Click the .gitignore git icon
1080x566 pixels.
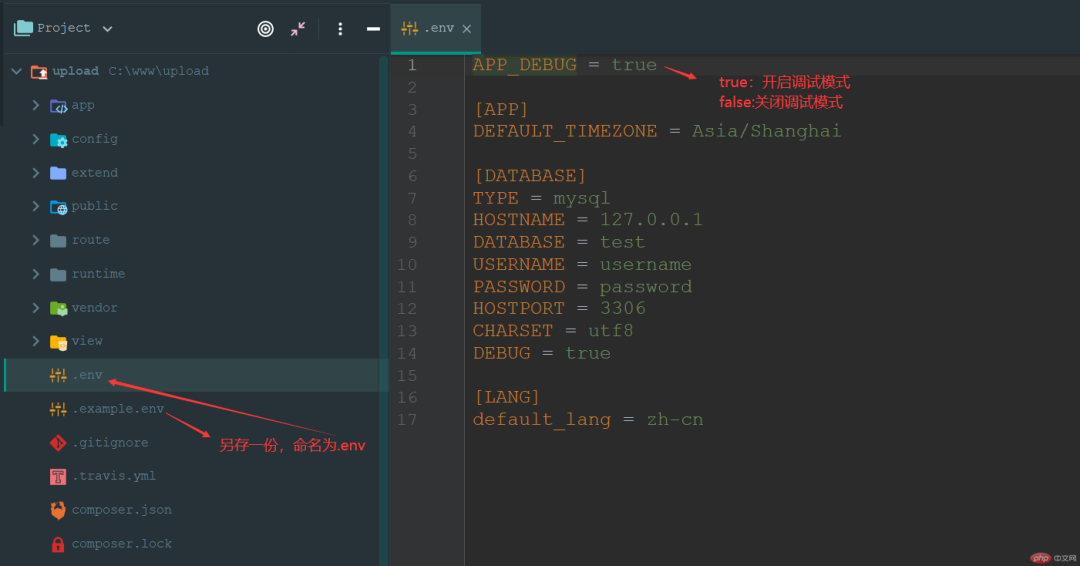pos(58,443)
